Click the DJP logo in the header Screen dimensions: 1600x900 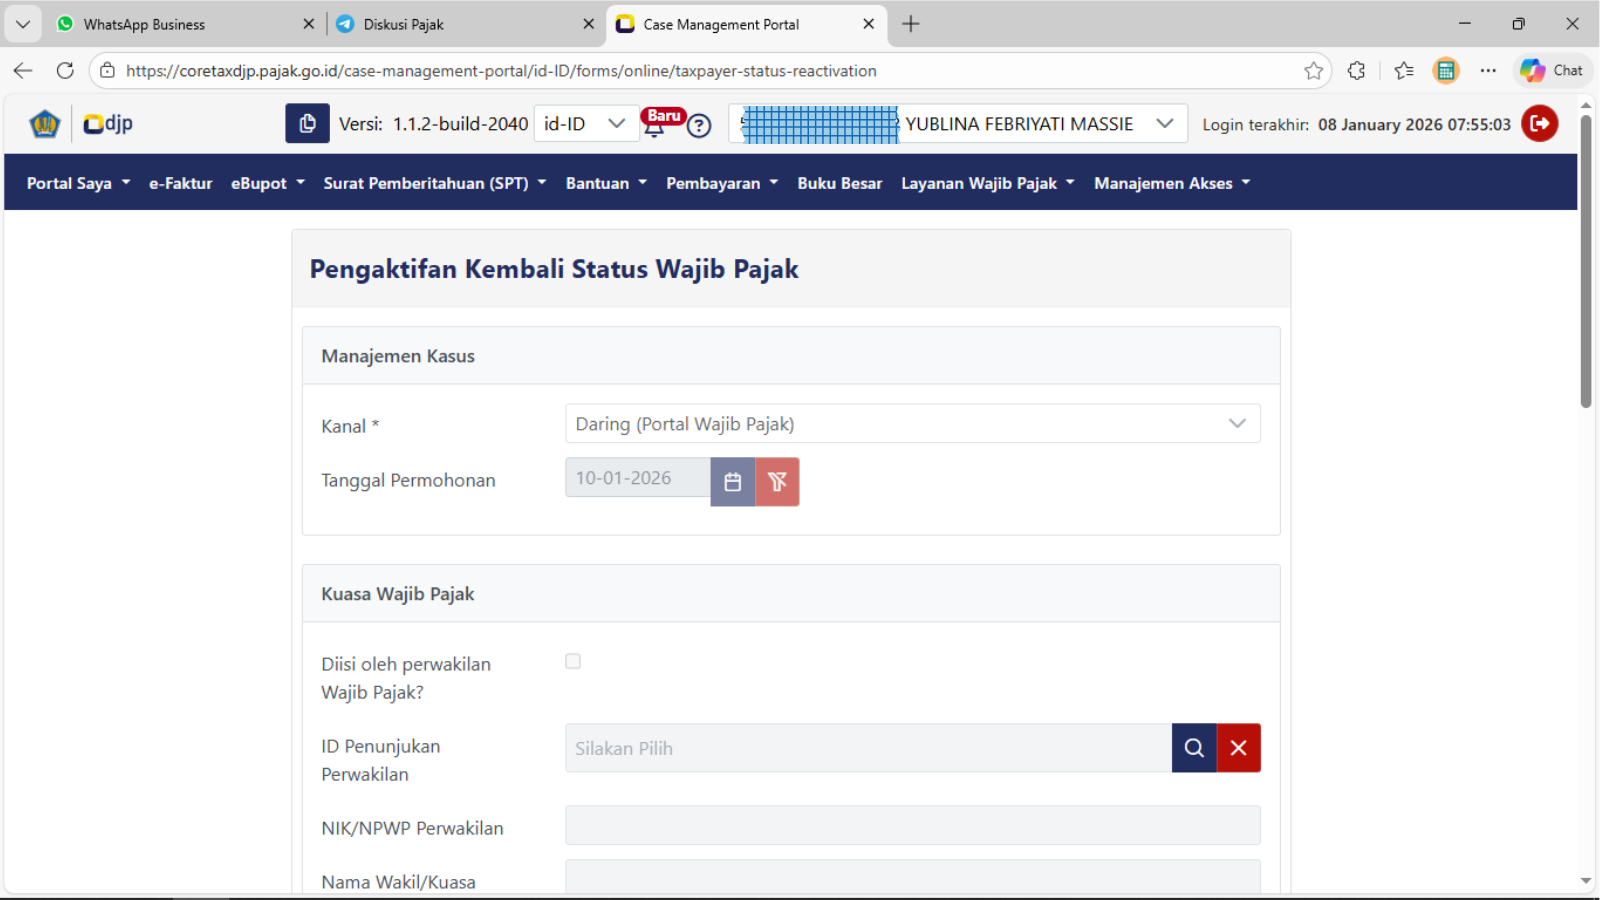pos(108,124)
